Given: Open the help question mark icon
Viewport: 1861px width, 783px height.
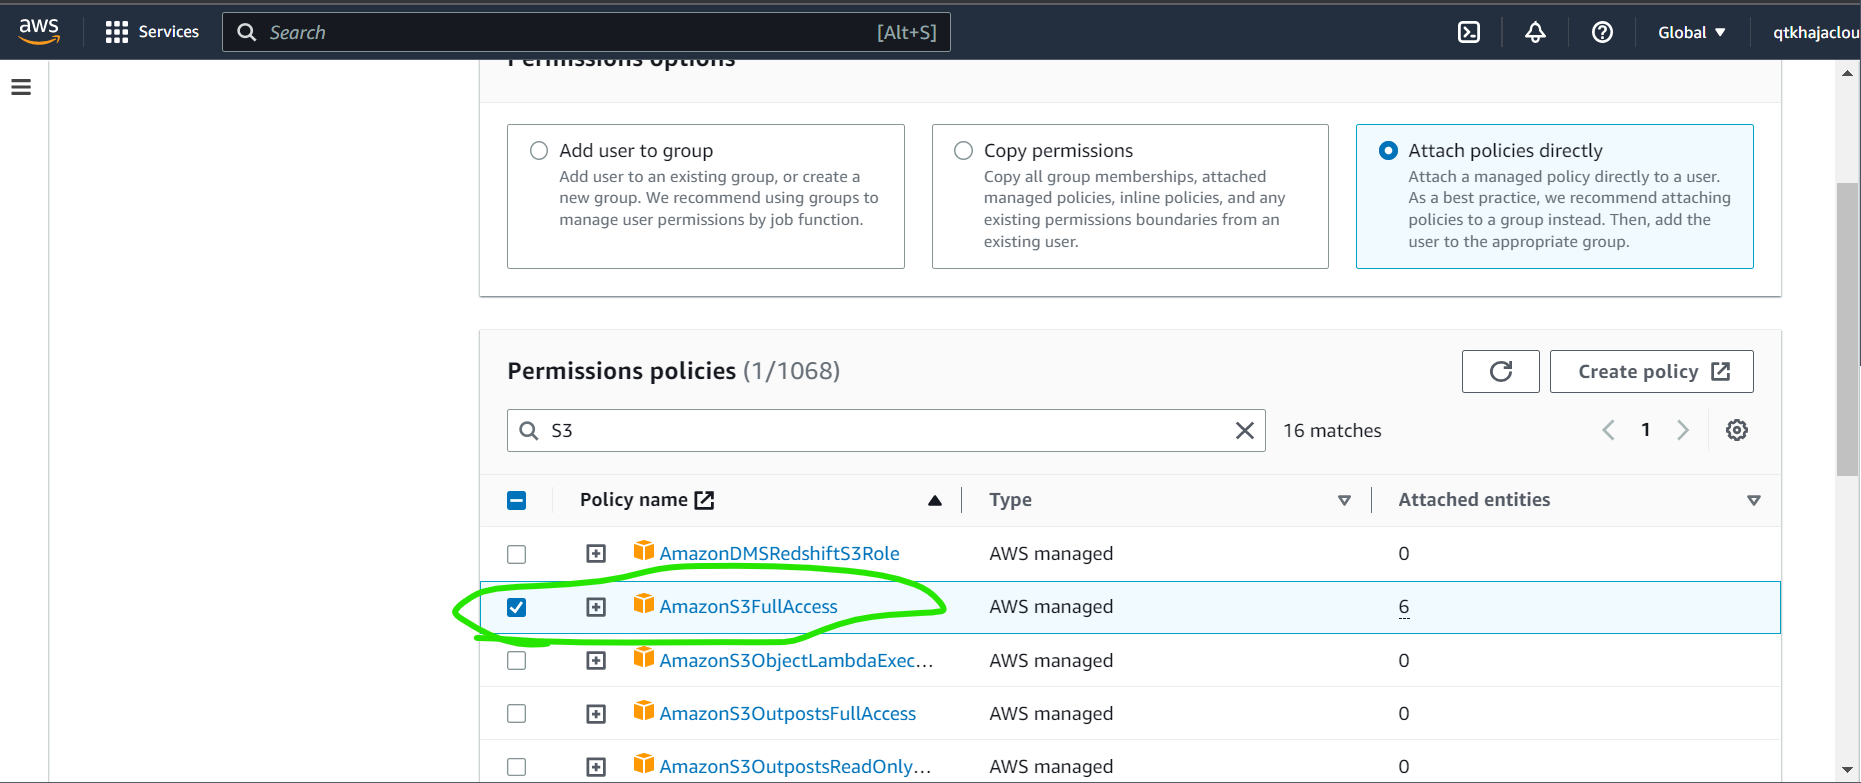Looking at the screenshot, I should tap(1602, 32).
